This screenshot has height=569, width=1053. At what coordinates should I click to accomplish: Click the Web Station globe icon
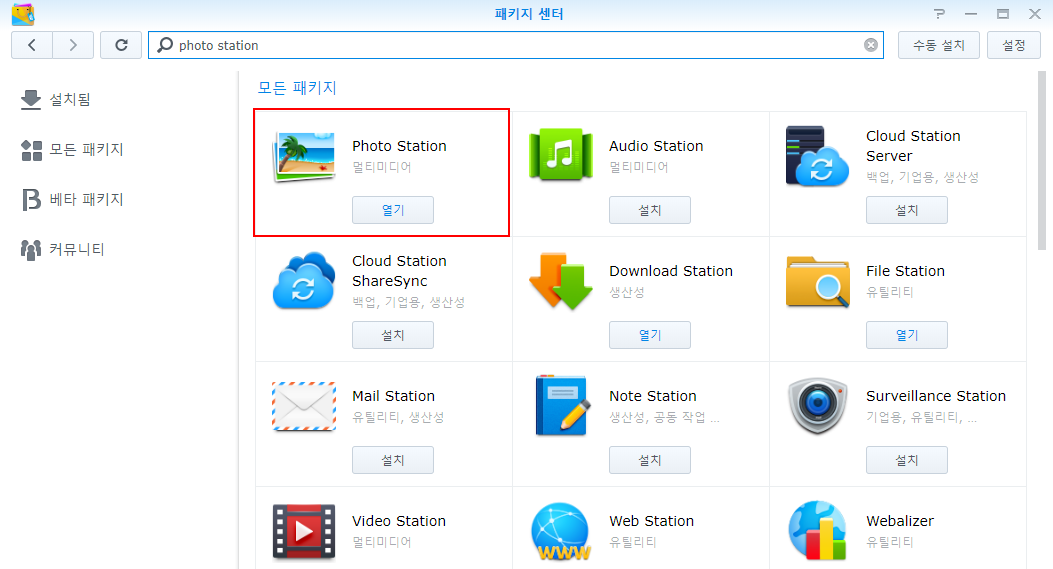point(561,531)
